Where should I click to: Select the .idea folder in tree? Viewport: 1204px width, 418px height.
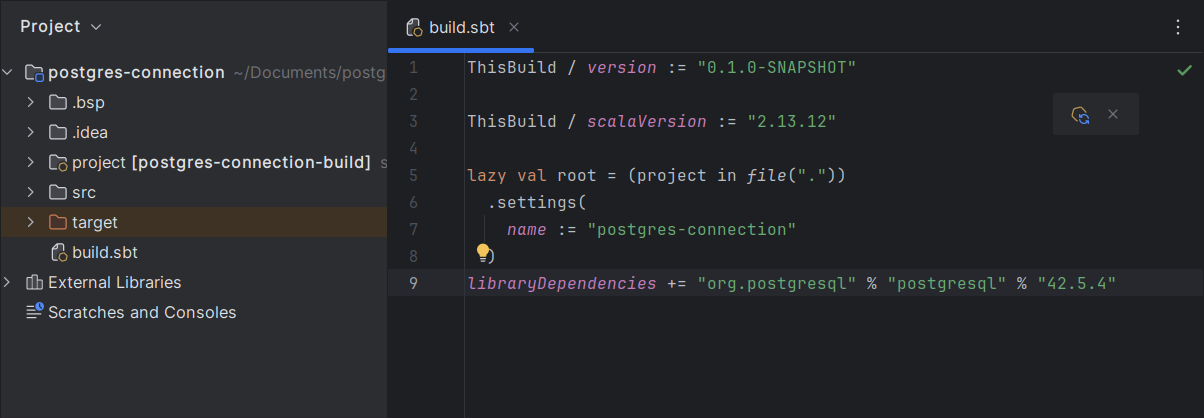pyautogui.click(x=89, y=132)
